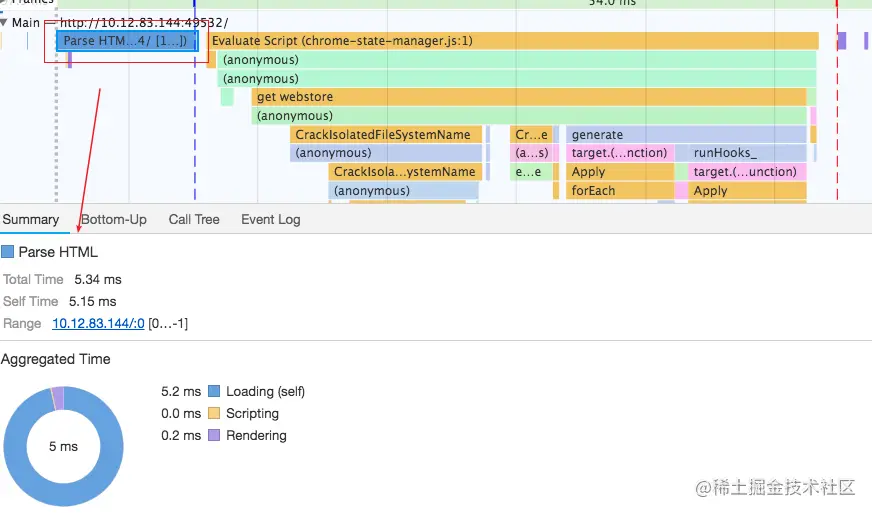This screenshot has height=513, width=872.
Task: Collapse the Main thread track triangle
Action: [x=4, y=23]
